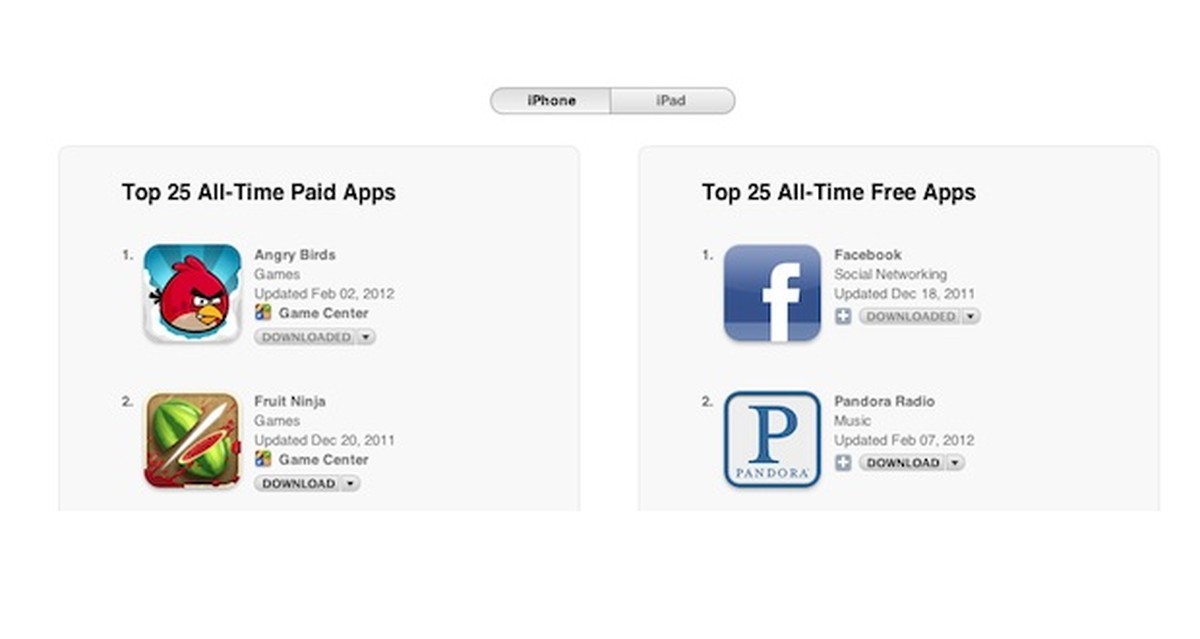The height and width of the screenshot is (639, 1200).
Task: Expand the dropdown arrow next to Fruit Ninja's Download button
Action: pos(350,484)
